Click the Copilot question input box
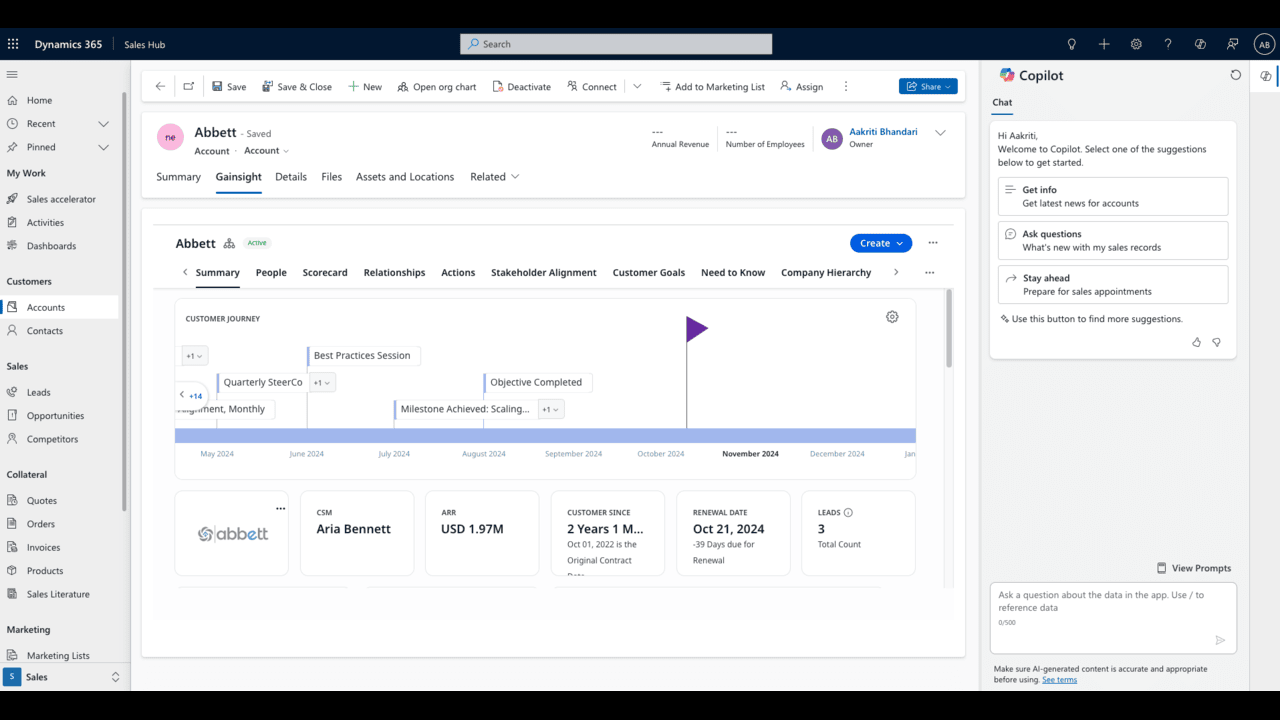The height and width of the screenshot is (720, 1280). click(1113, 618)
